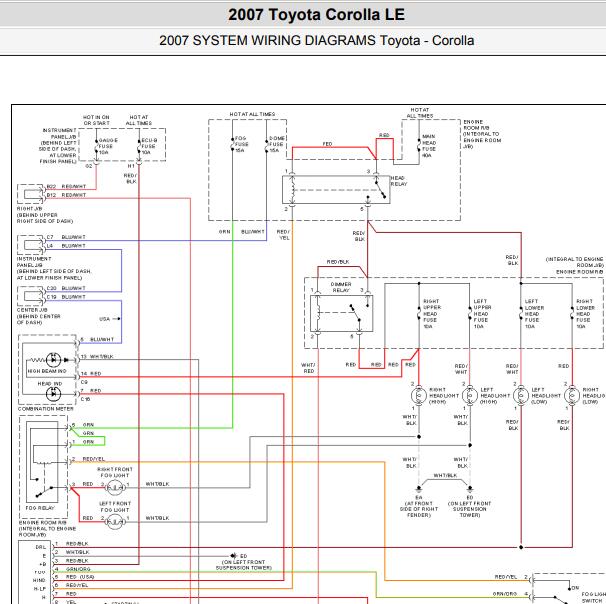The height and width of the screenshot is (604, 606).
Task: Select "2007 SYSTEM WIRING DIAGRAMS Toyota - Corolla" subtitle
Action: coord(316,40)
